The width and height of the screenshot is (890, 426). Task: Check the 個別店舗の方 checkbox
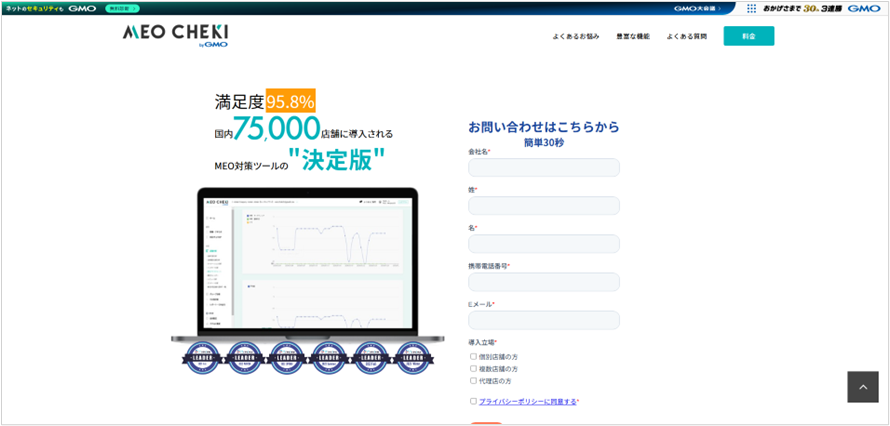coord(473,357)
